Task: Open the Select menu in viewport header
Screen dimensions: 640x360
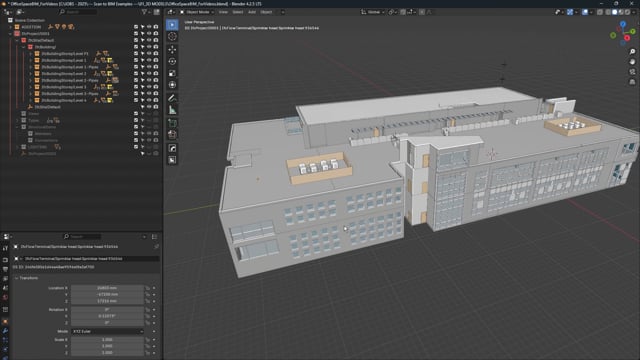Action: [238, 12]
